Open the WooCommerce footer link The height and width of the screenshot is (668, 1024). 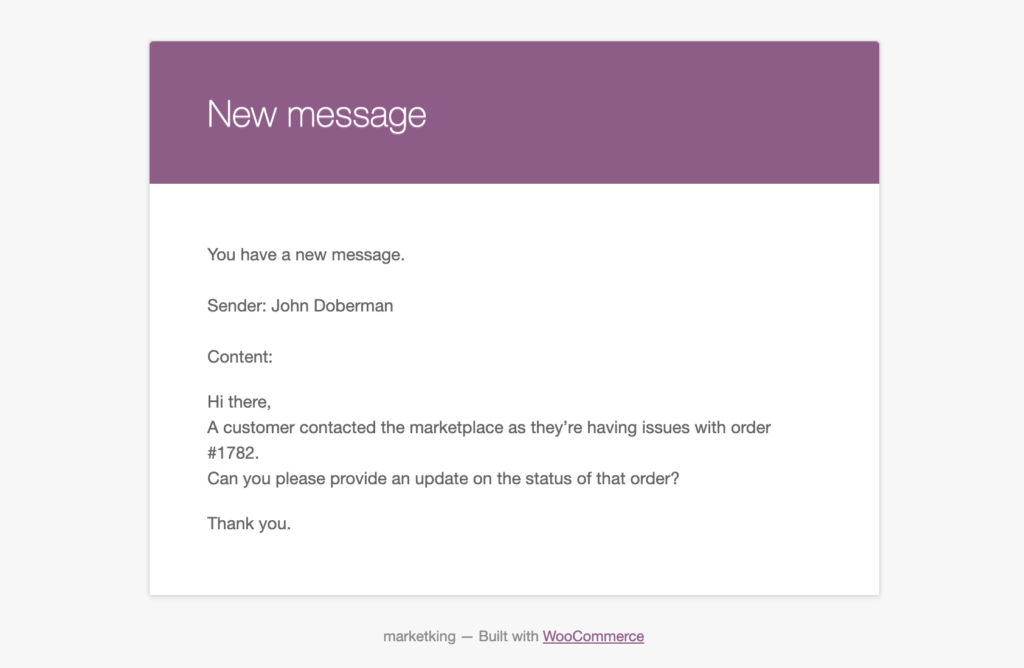[593, 636]
